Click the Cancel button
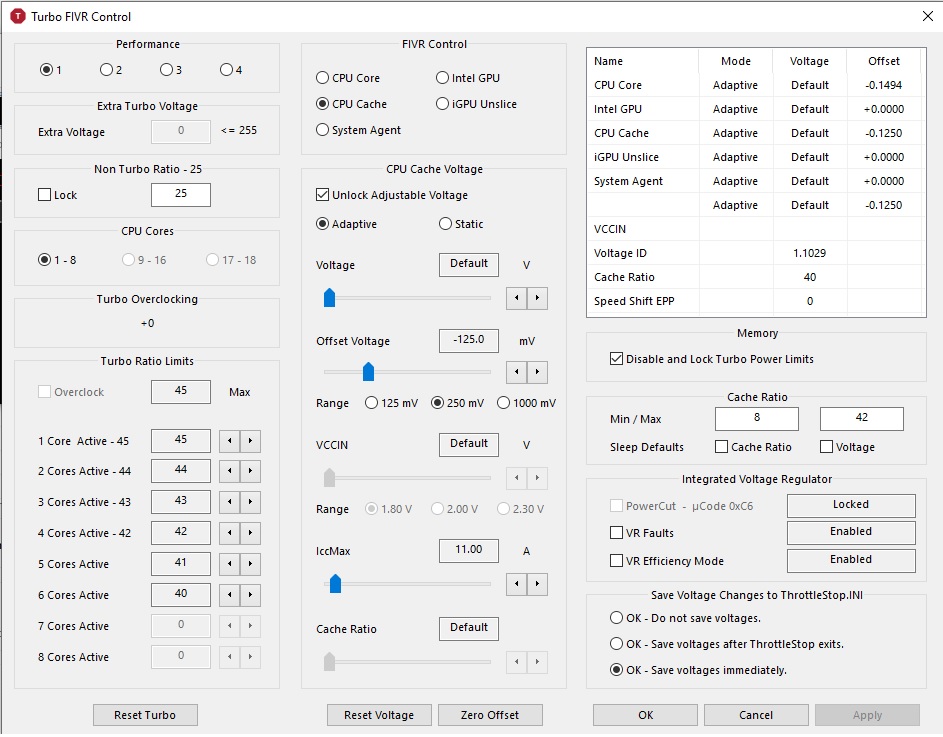The height and width of the screenshot is (737, 943). coord(756,715)
